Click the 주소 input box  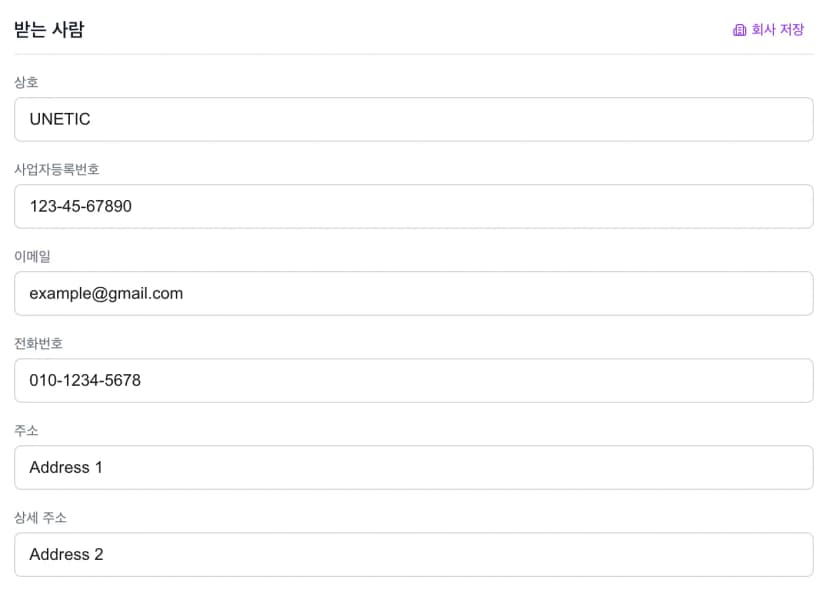point(414,467)
